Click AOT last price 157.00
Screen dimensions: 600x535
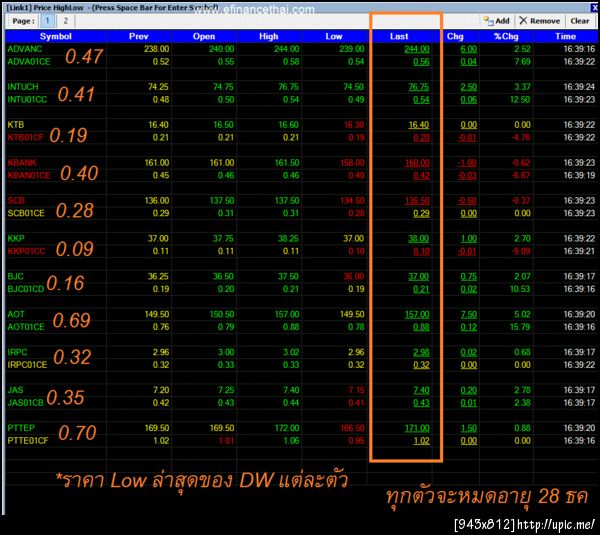click(x=417, y=314)
